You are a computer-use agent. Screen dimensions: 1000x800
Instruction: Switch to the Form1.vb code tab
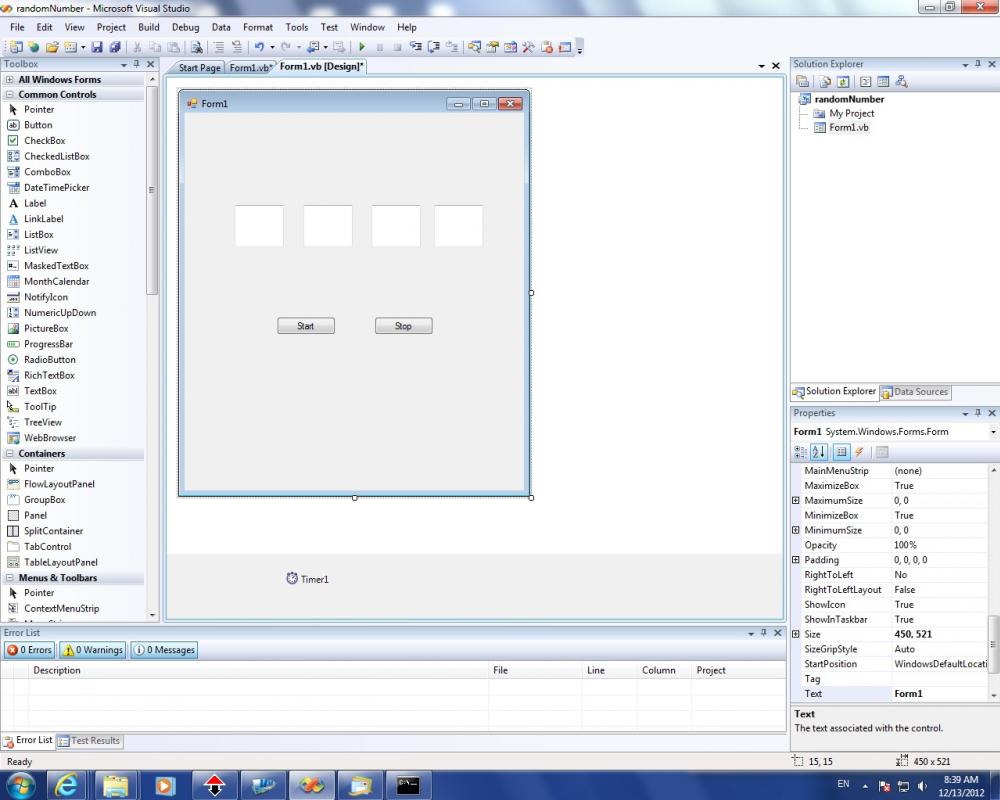(x=250, y=68)
